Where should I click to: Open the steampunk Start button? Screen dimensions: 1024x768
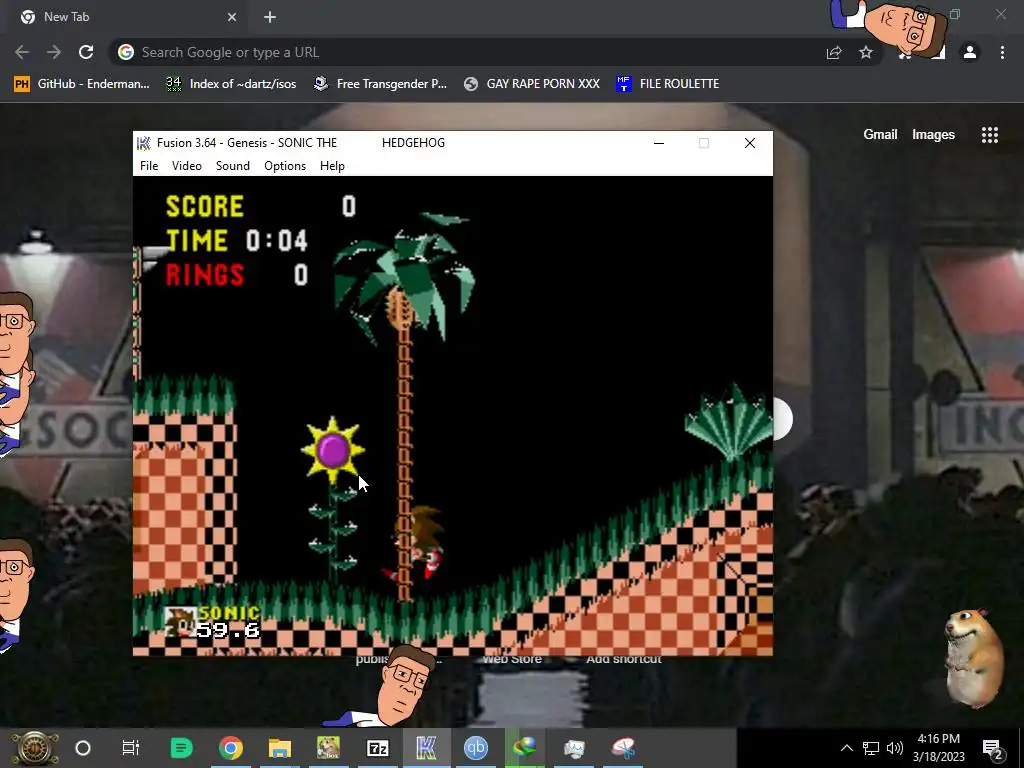pos(34,748)
